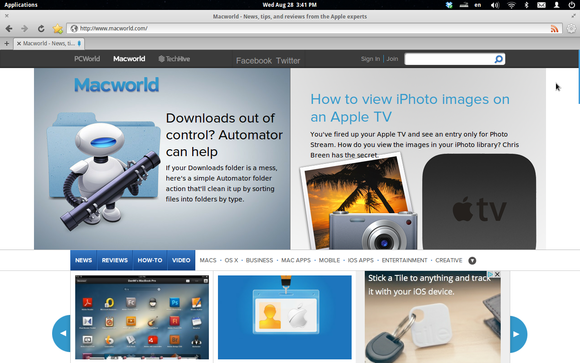
Task: Open the Twitter link
Action: [x=288, y=61]
